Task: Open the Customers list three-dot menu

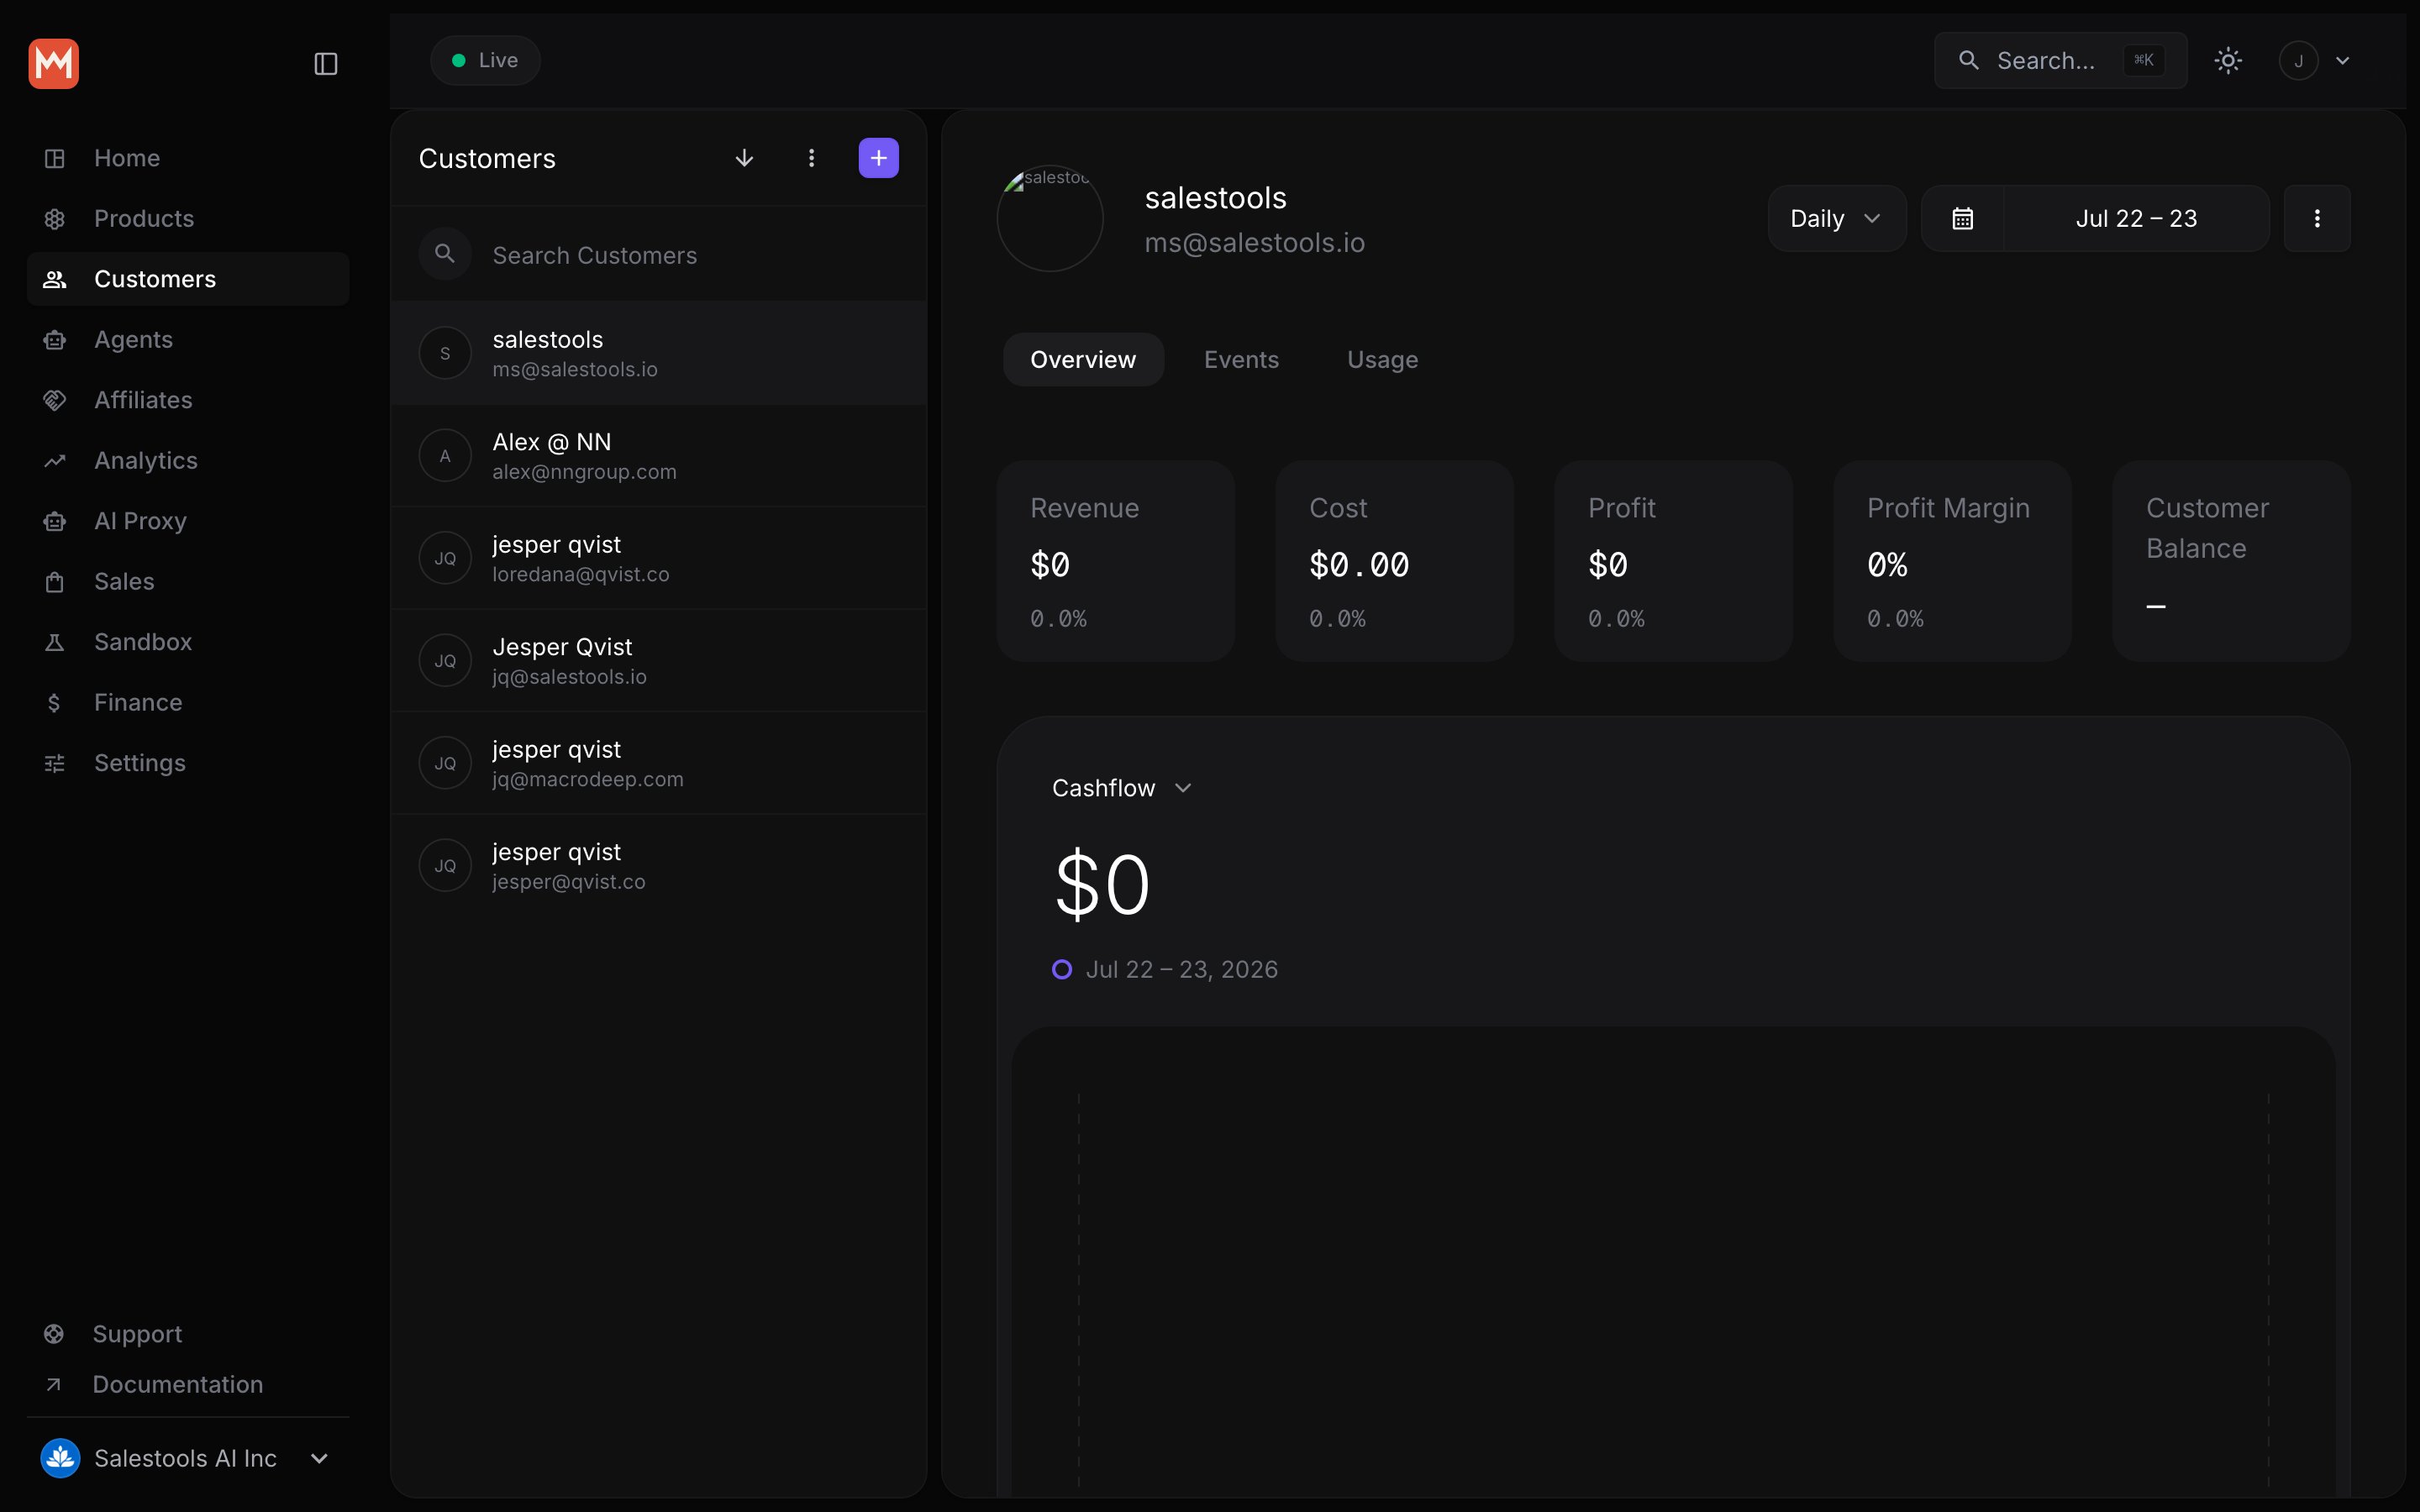Action: (811, 158)
